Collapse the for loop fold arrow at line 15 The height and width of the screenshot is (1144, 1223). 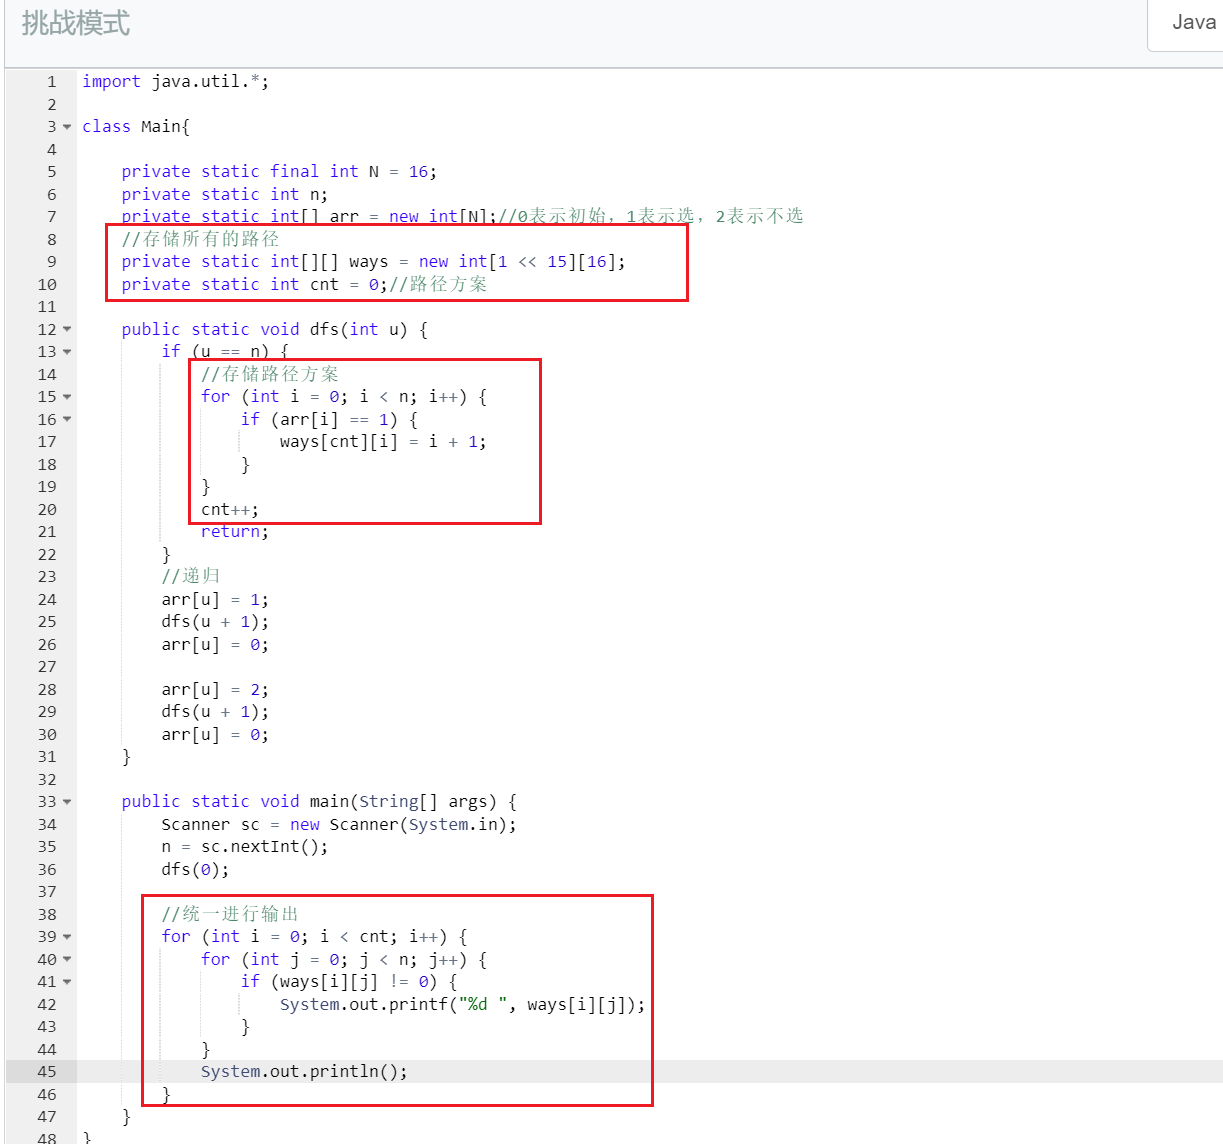(x=67, y=397)
